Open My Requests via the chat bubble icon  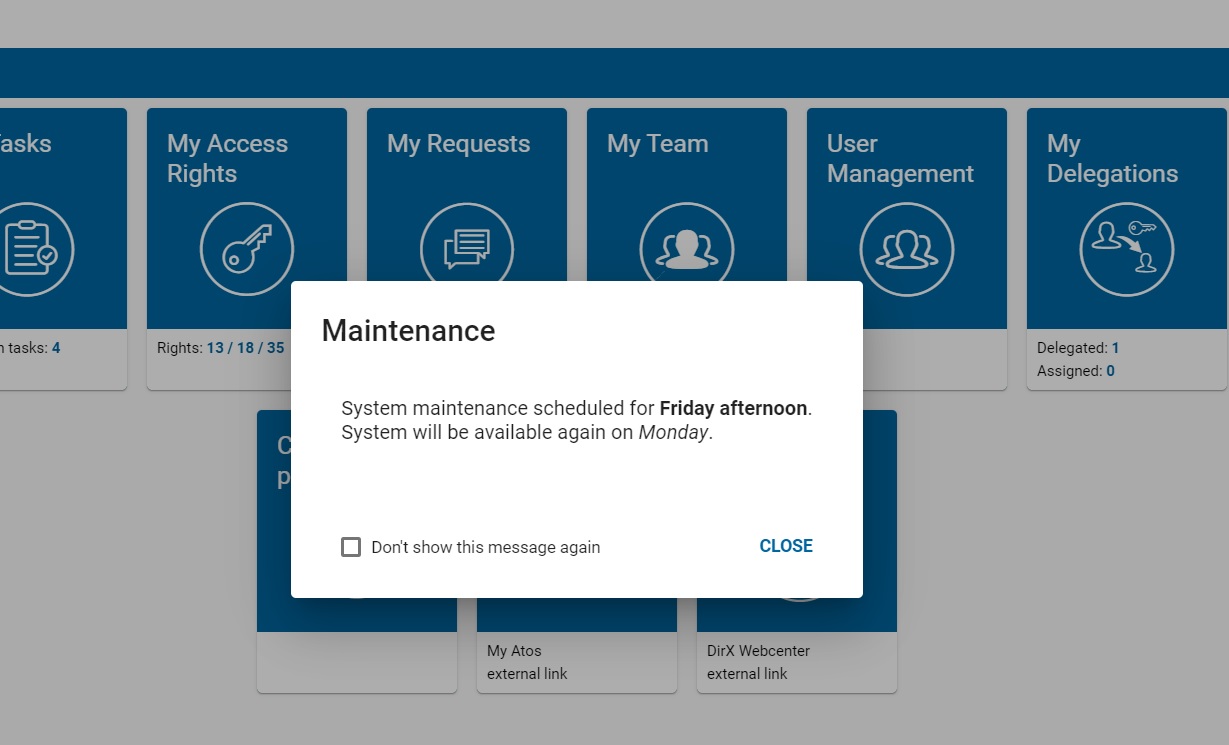pos(466,249)
